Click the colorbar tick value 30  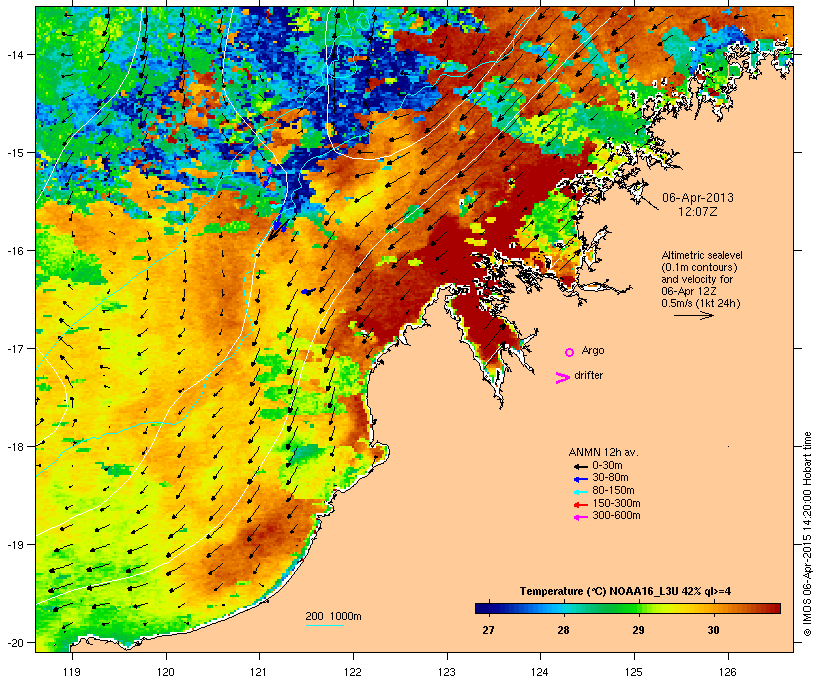[x=713, y=630]
